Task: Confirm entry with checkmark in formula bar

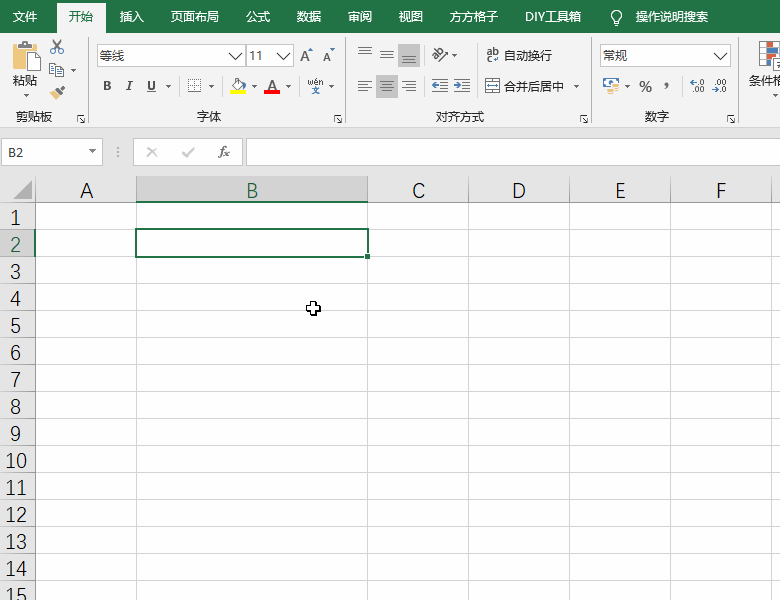Action: (188, 152)
